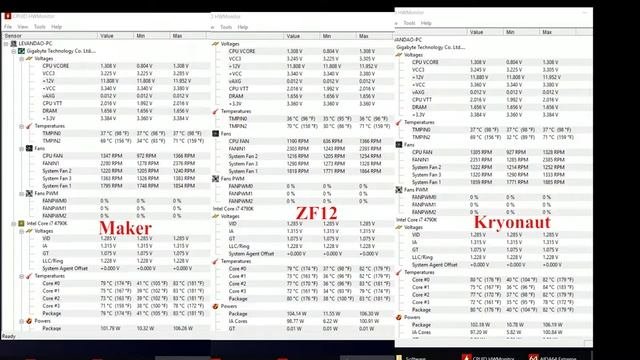Click the Powers icon in ZF12 window
640x360 pixels.
pos(216,306)
